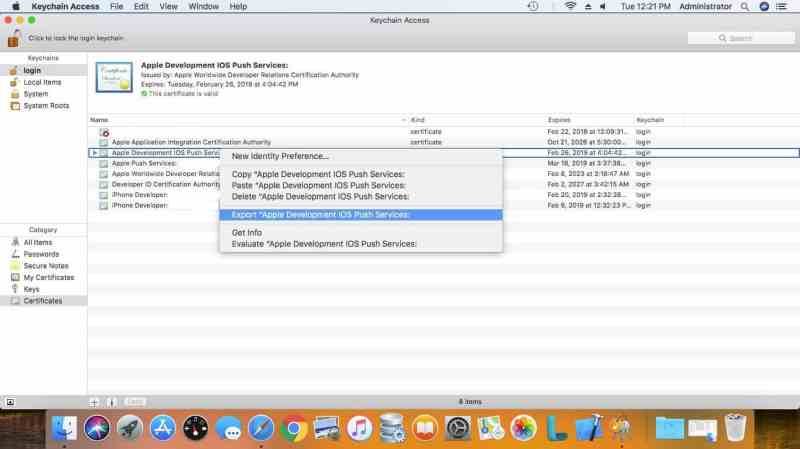Select the Local Items keychain
The image size is (800, 449).
(43, 82)
